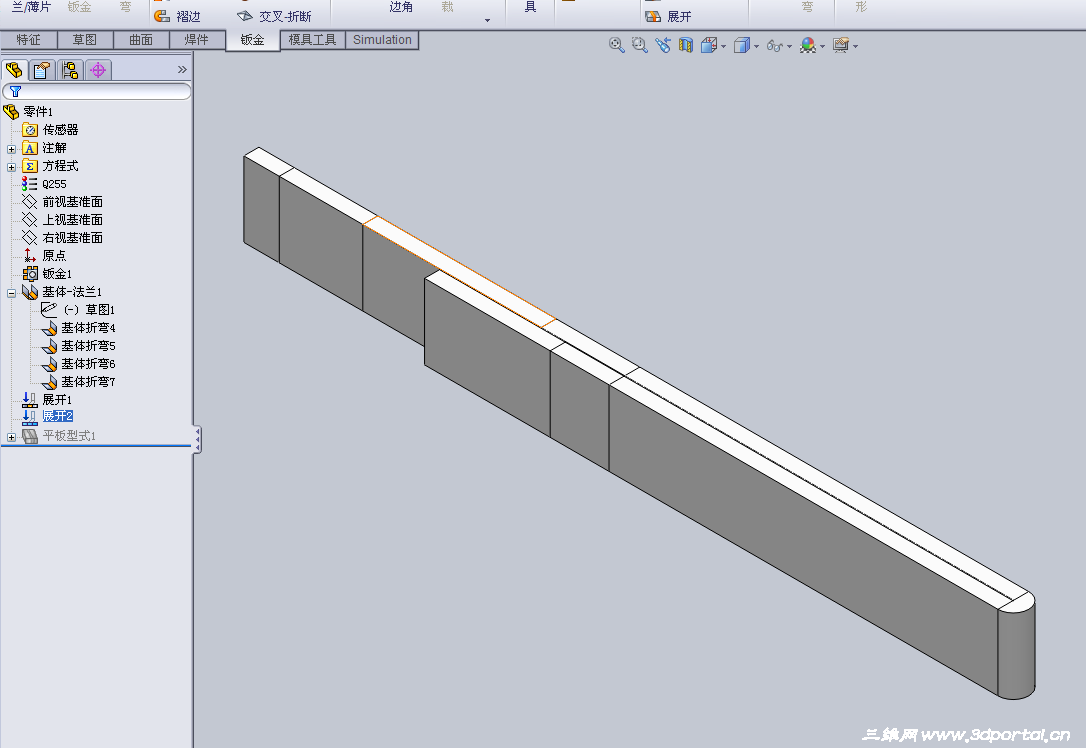
Task: Click the Display Style cube icon
Action: click(741, 46)
